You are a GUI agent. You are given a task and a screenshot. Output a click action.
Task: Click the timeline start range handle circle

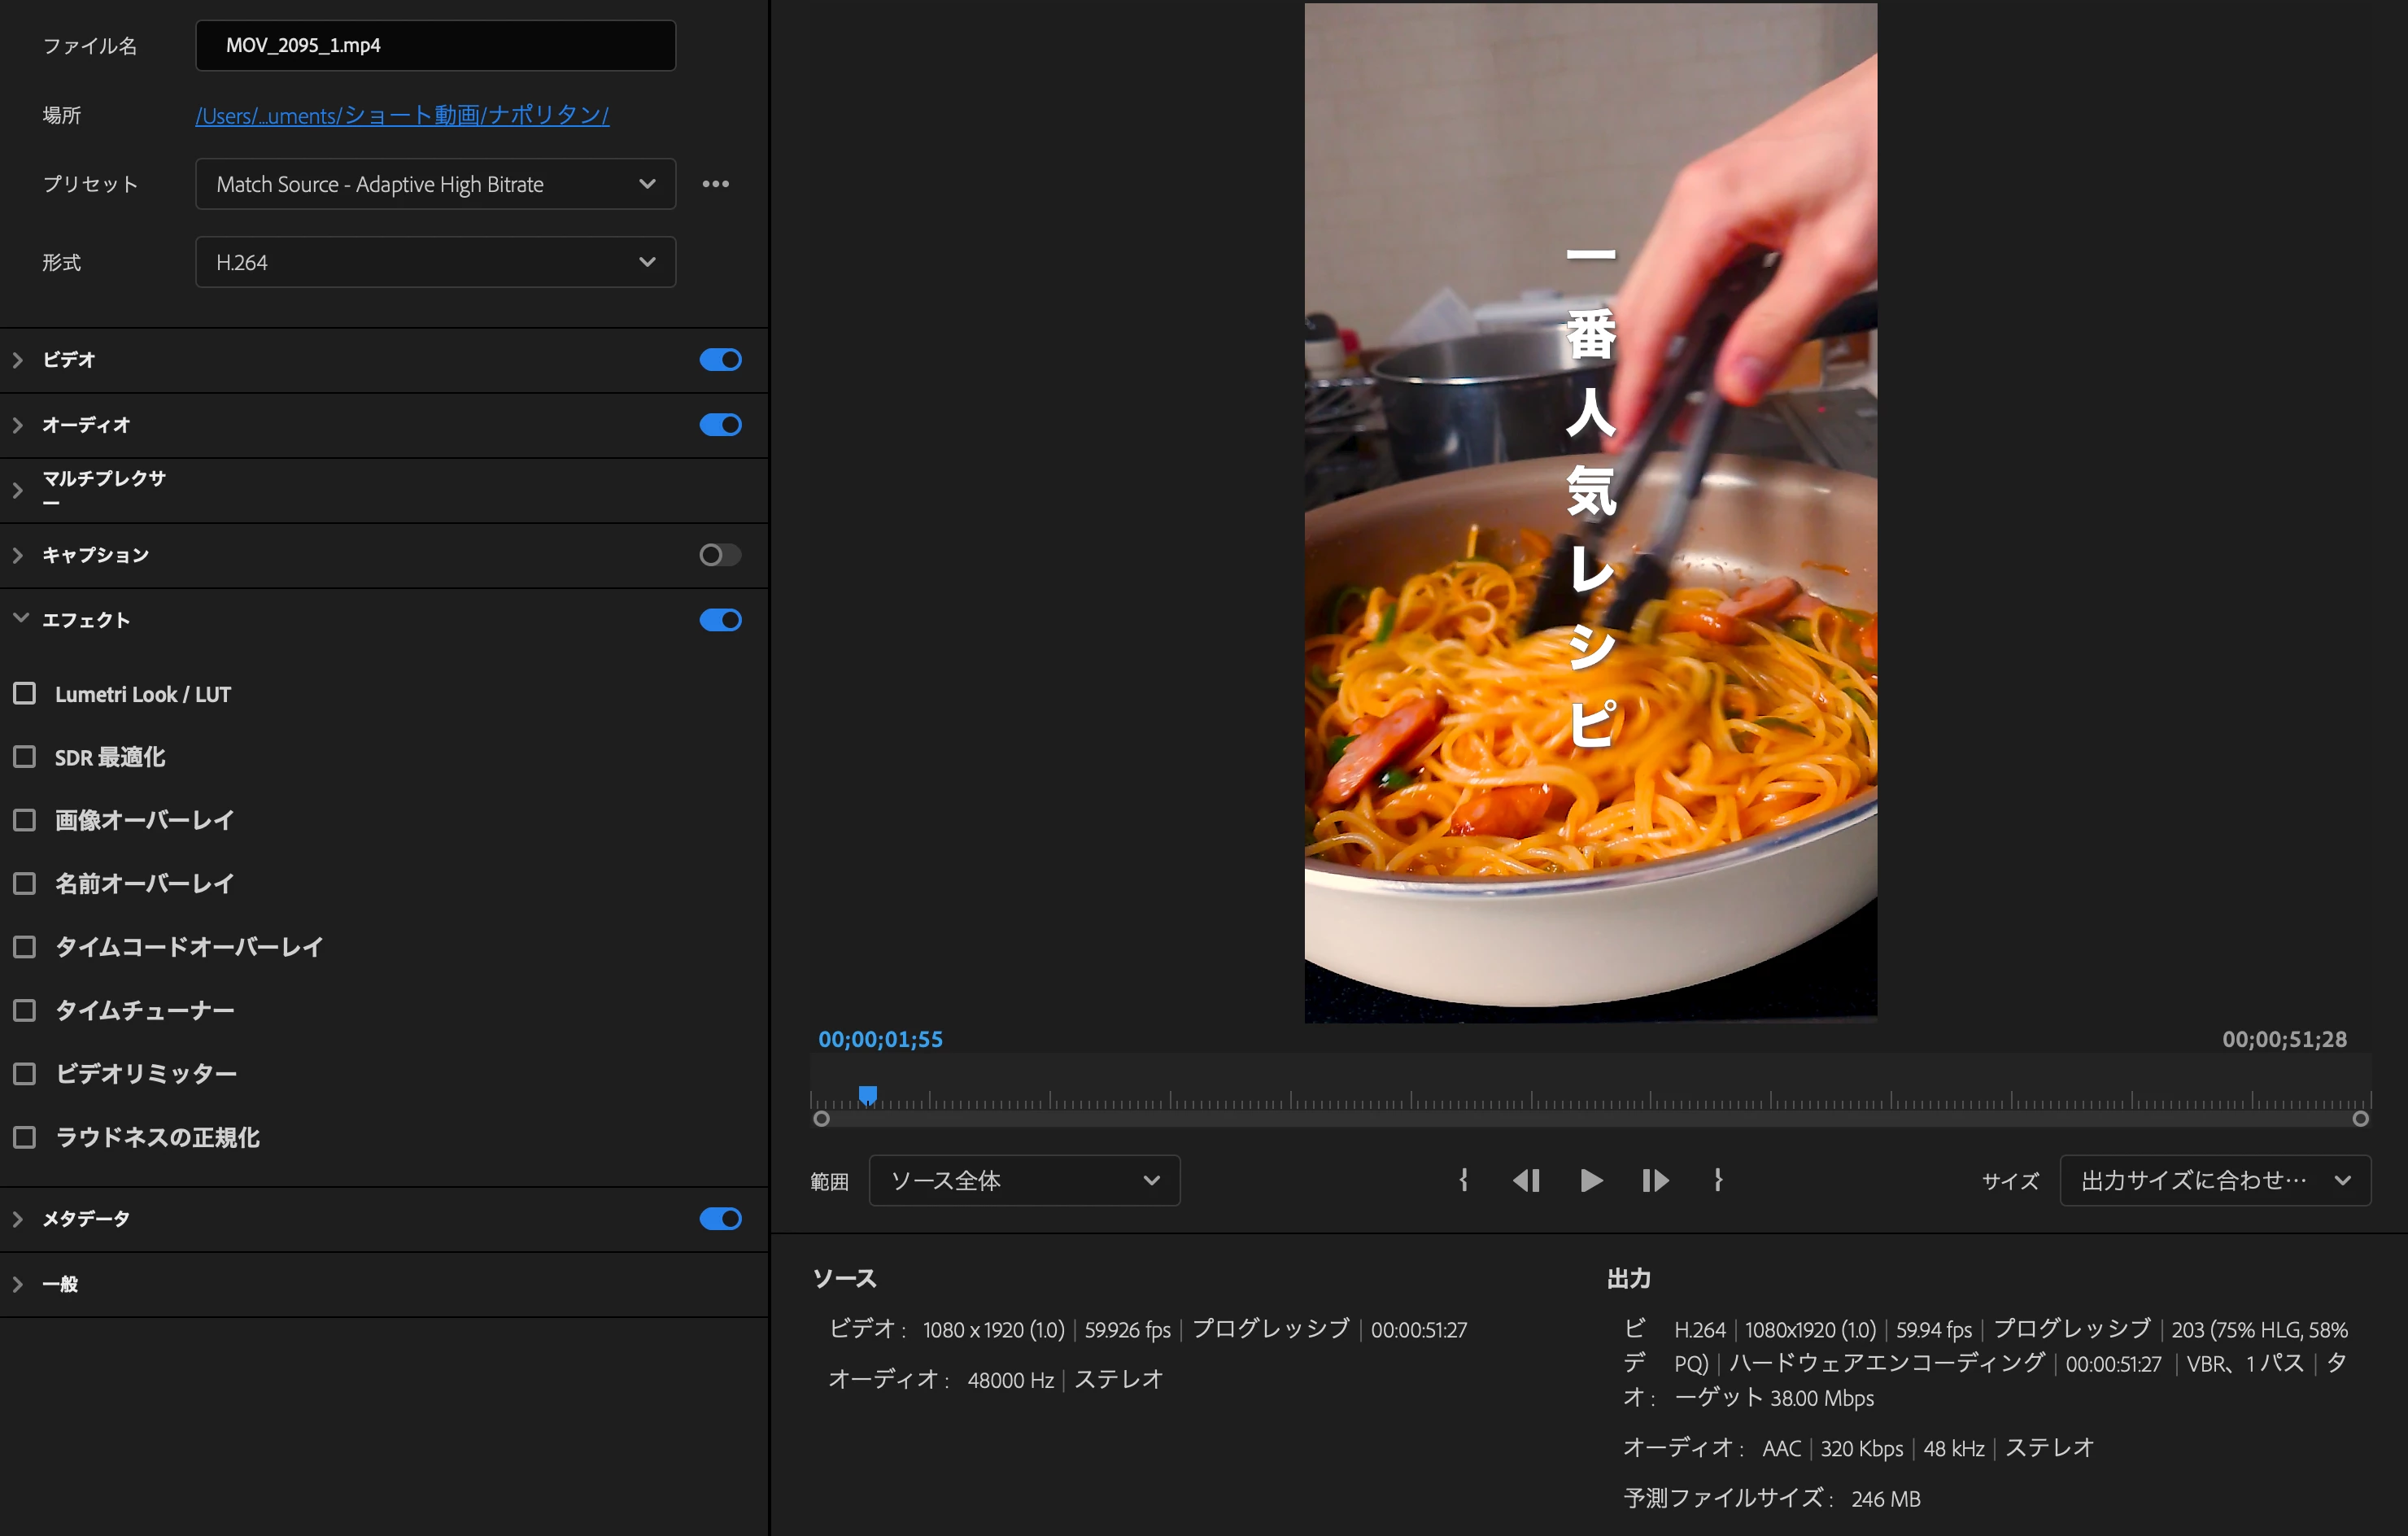(x=821, y=1119)
